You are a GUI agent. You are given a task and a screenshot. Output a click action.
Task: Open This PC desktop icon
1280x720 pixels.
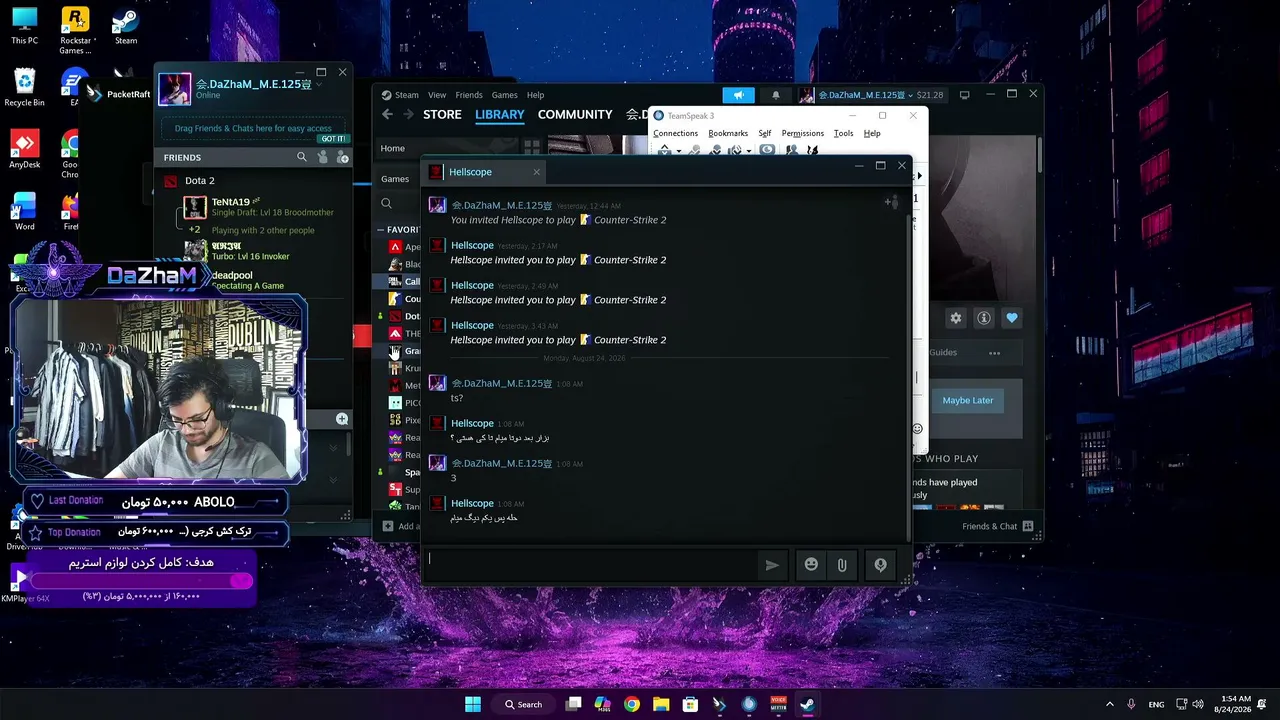(24, 26)
